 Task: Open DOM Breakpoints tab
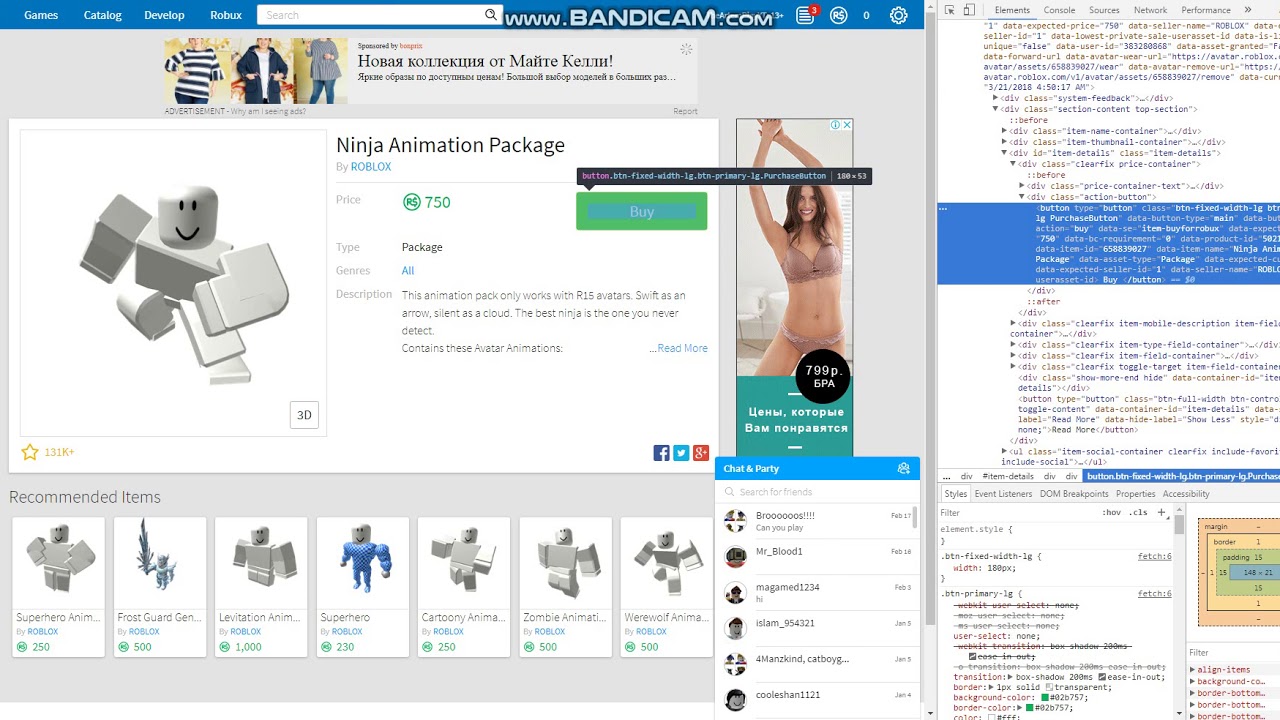click(x=1074, y=494)
